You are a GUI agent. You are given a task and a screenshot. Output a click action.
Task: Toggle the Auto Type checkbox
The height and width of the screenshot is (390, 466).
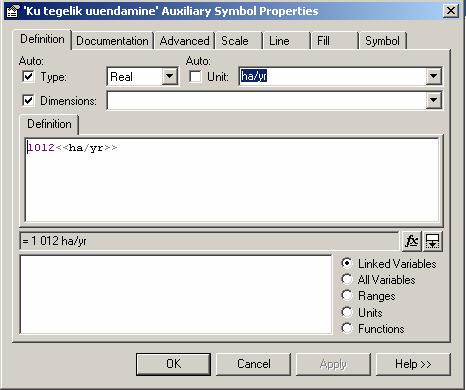(x=28, y=77)
